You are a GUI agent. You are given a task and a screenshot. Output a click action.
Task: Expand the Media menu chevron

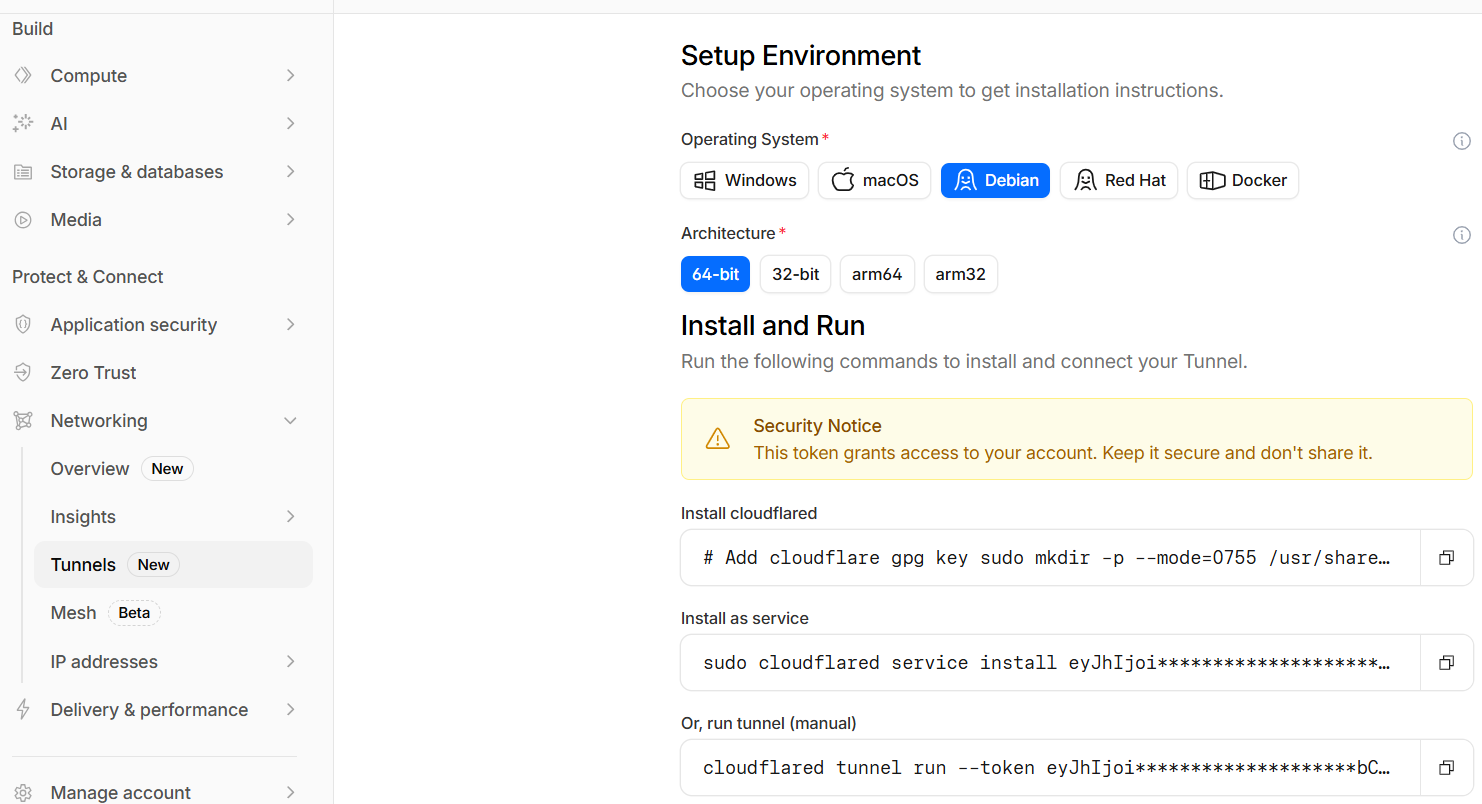pyautogui.click(x=290, y=220)
